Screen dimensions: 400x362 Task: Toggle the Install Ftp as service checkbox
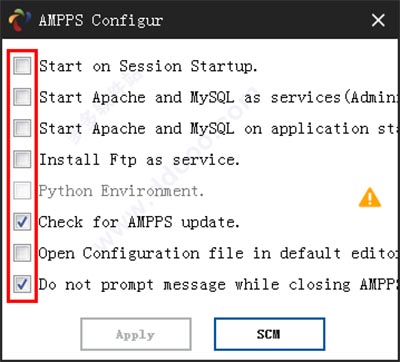[22, 159]
